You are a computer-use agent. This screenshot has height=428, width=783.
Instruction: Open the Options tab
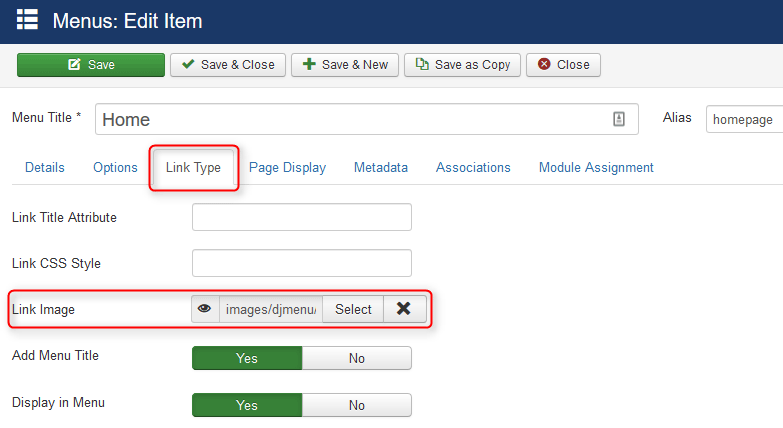click(x=115, y=167)
